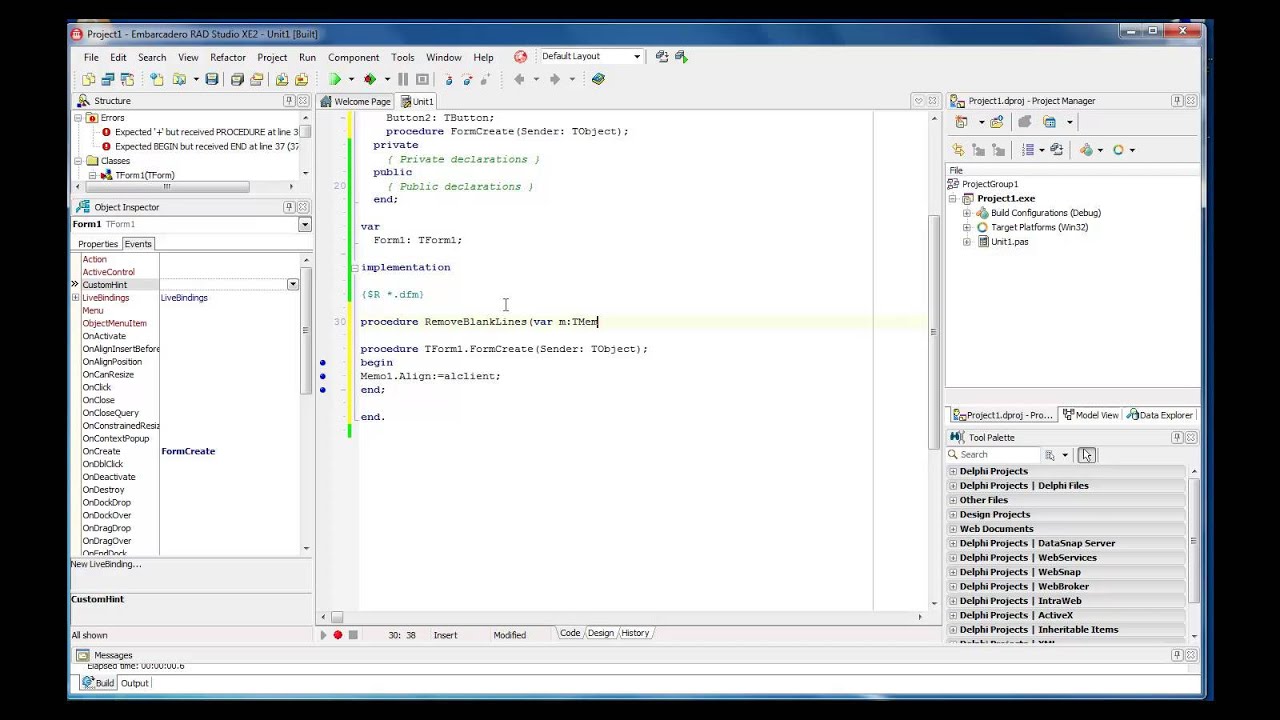Click the Build Configurations icon in Project Manager toolbar

coord(1087,150)
